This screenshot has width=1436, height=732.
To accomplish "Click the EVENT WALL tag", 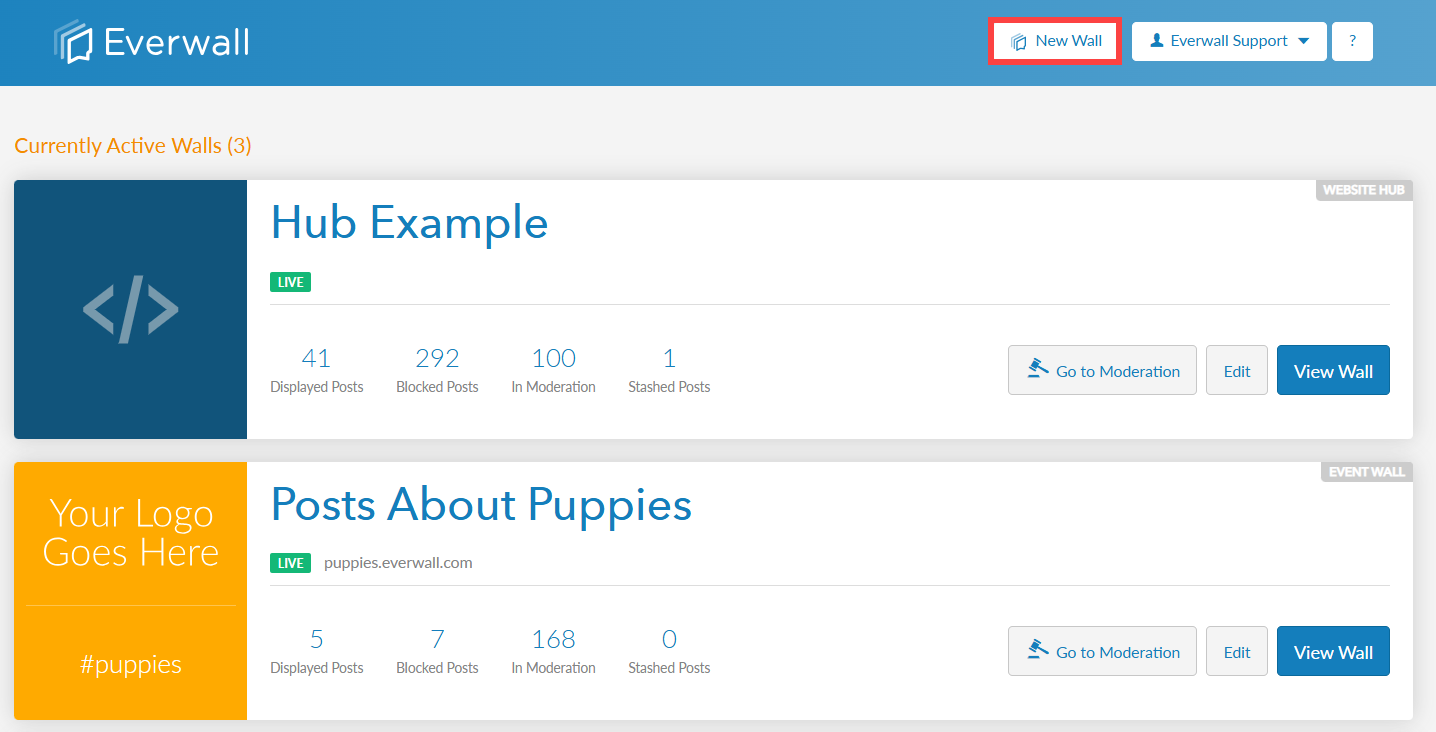I will point(1367,471).
